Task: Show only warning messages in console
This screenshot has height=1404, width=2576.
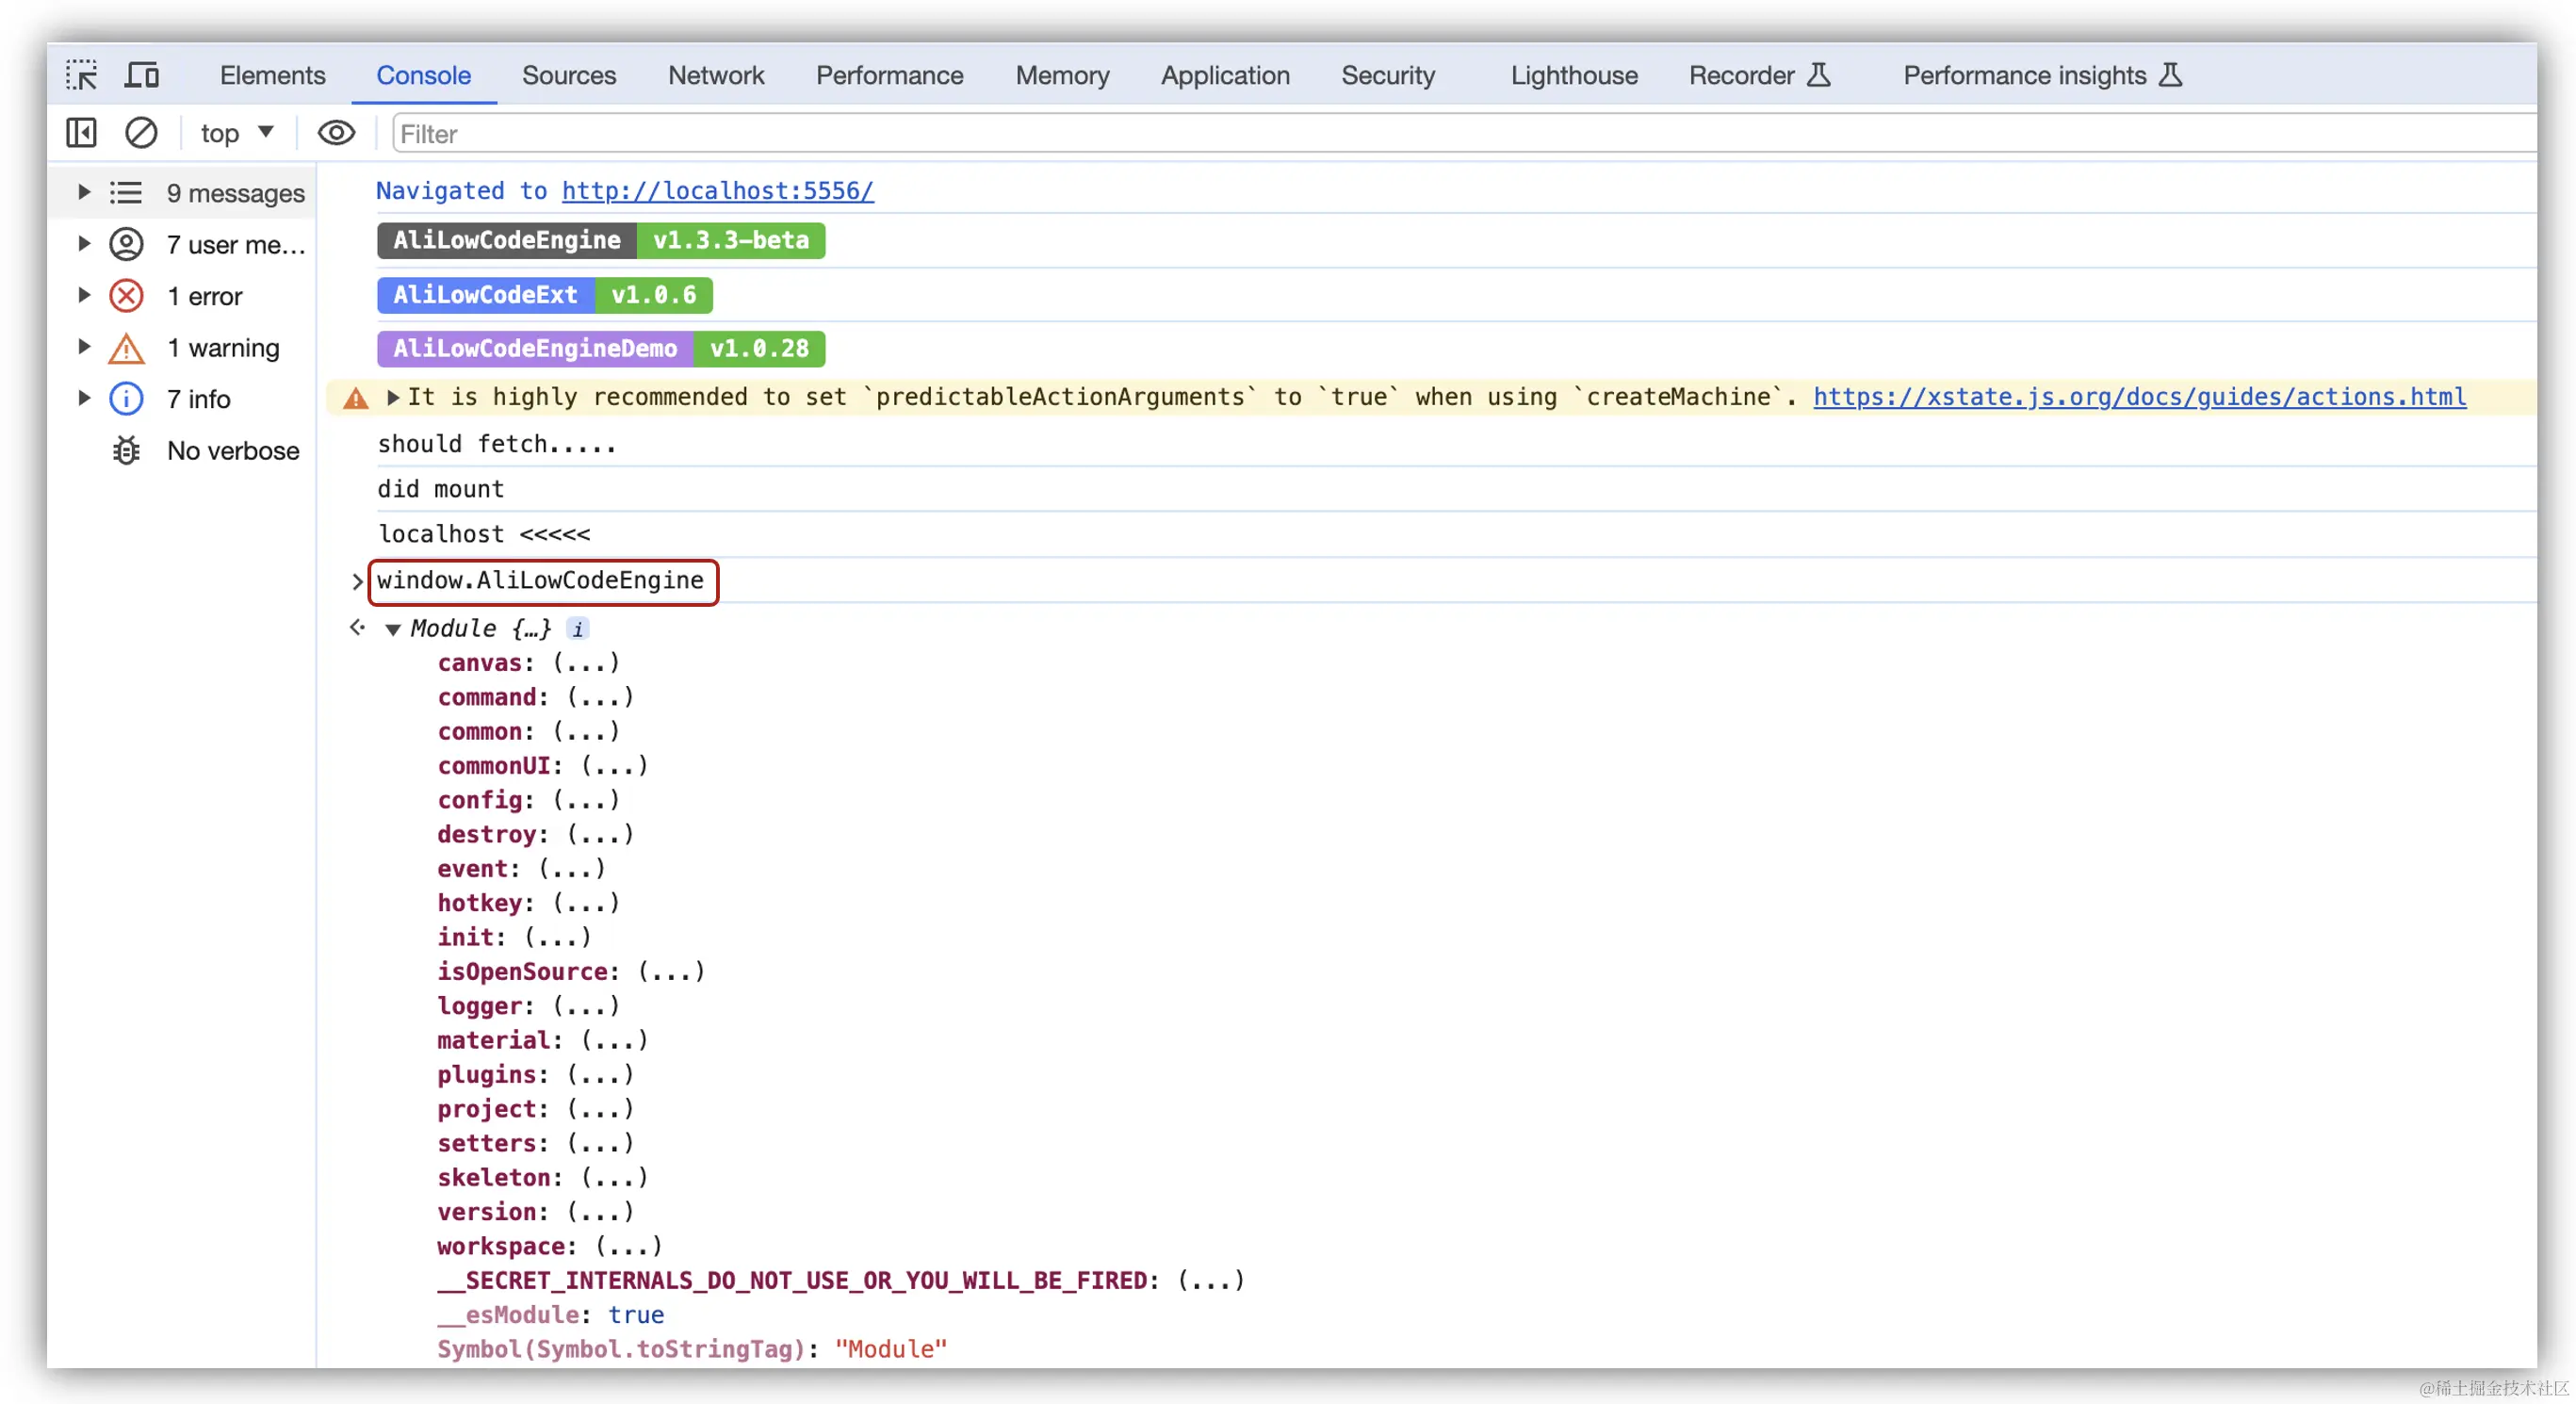Action: point(222,348)
